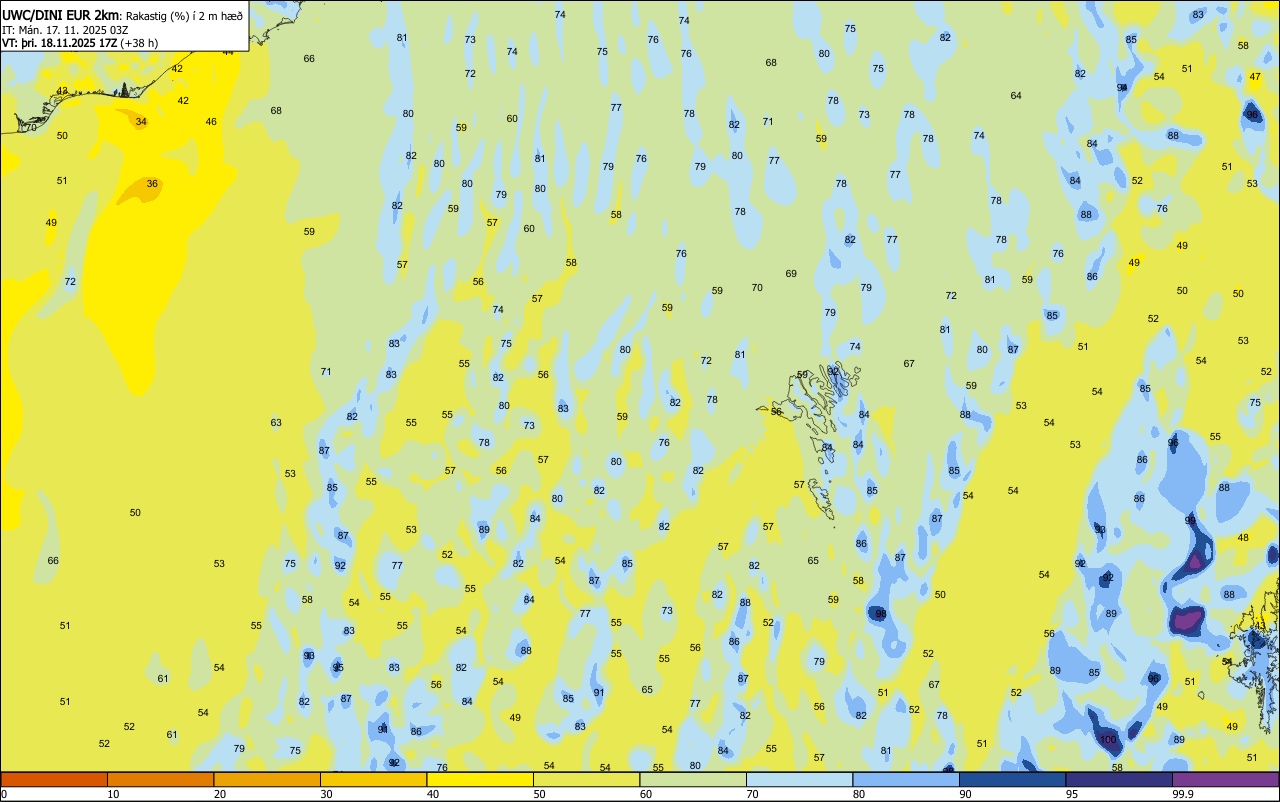Viewport: 1280px width, 802px height.
Task: Pick the 40–50 bright yellow legend swatch
Action: click(x=480, y=779)
